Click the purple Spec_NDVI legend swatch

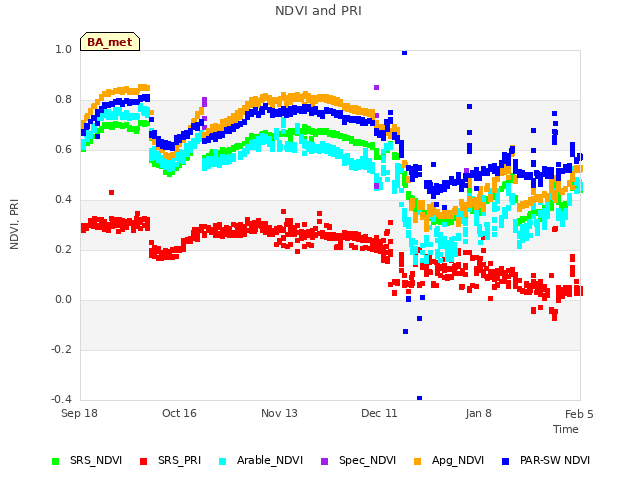(324, 461)
